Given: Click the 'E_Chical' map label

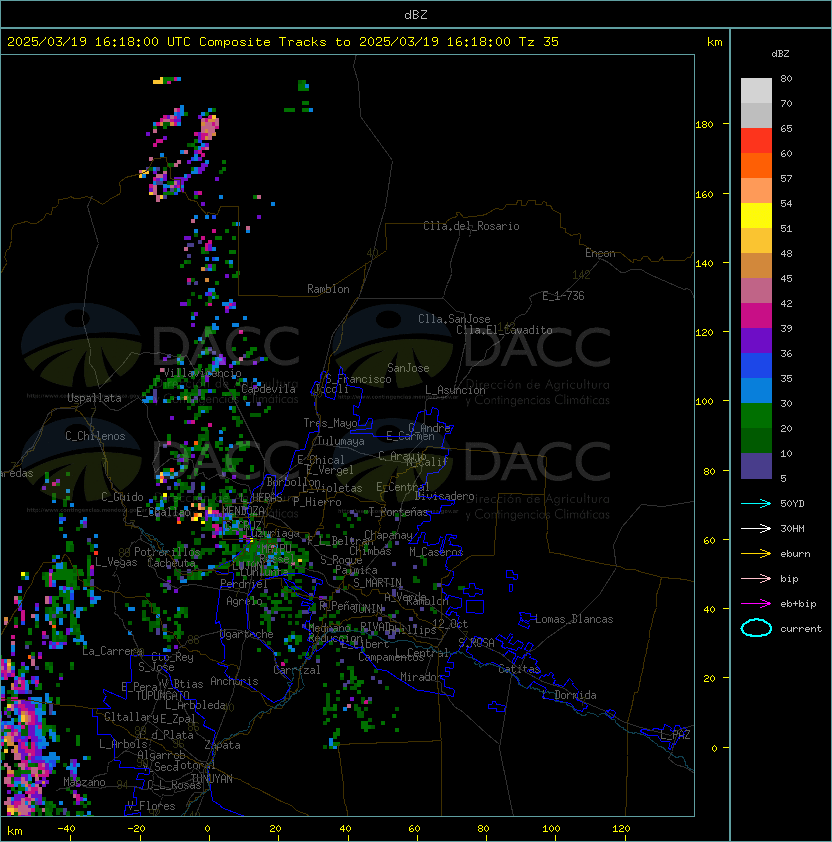Looking at the screenshot, I should tap(321, 460).
